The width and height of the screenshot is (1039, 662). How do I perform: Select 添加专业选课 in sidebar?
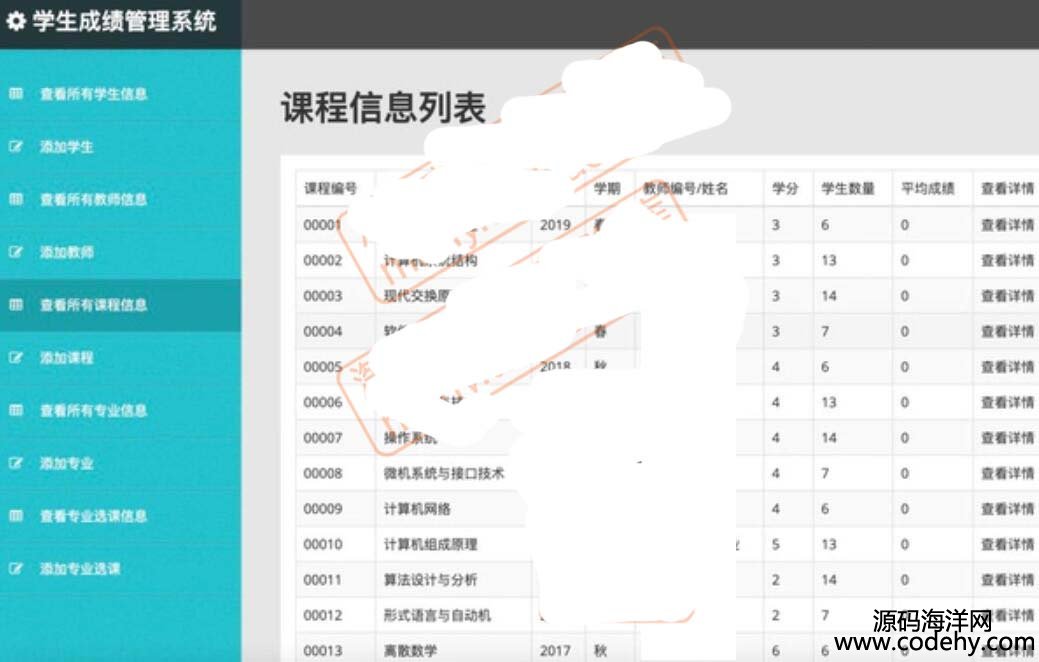(x=80, y=569)
